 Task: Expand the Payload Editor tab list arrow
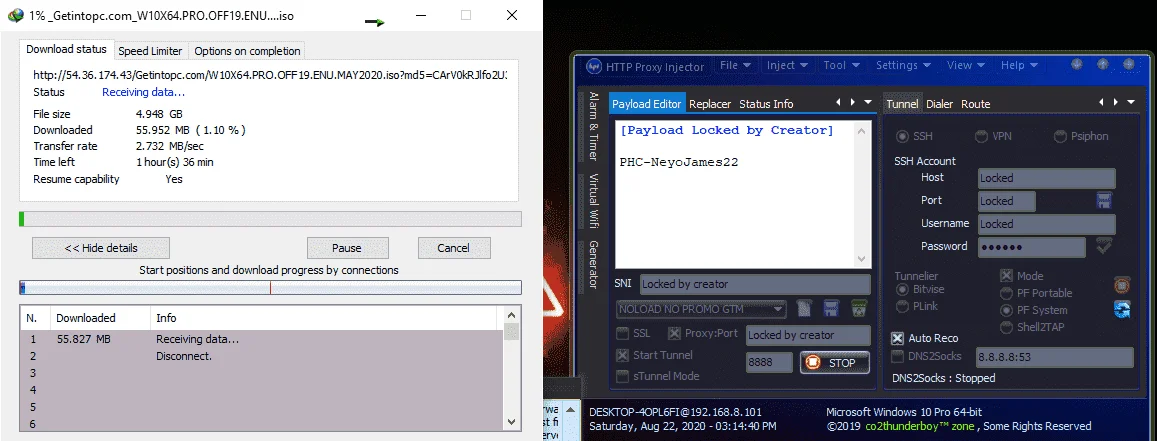point(868,103)
